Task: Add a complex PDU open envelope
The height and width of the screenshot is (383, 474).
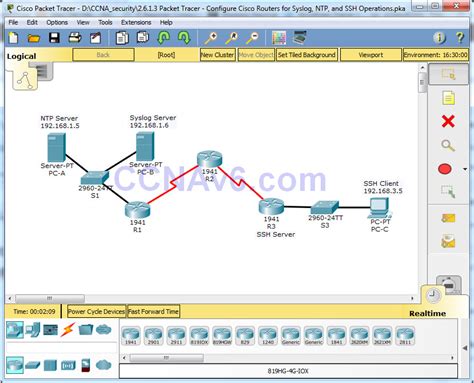Action: pos(448,241)
